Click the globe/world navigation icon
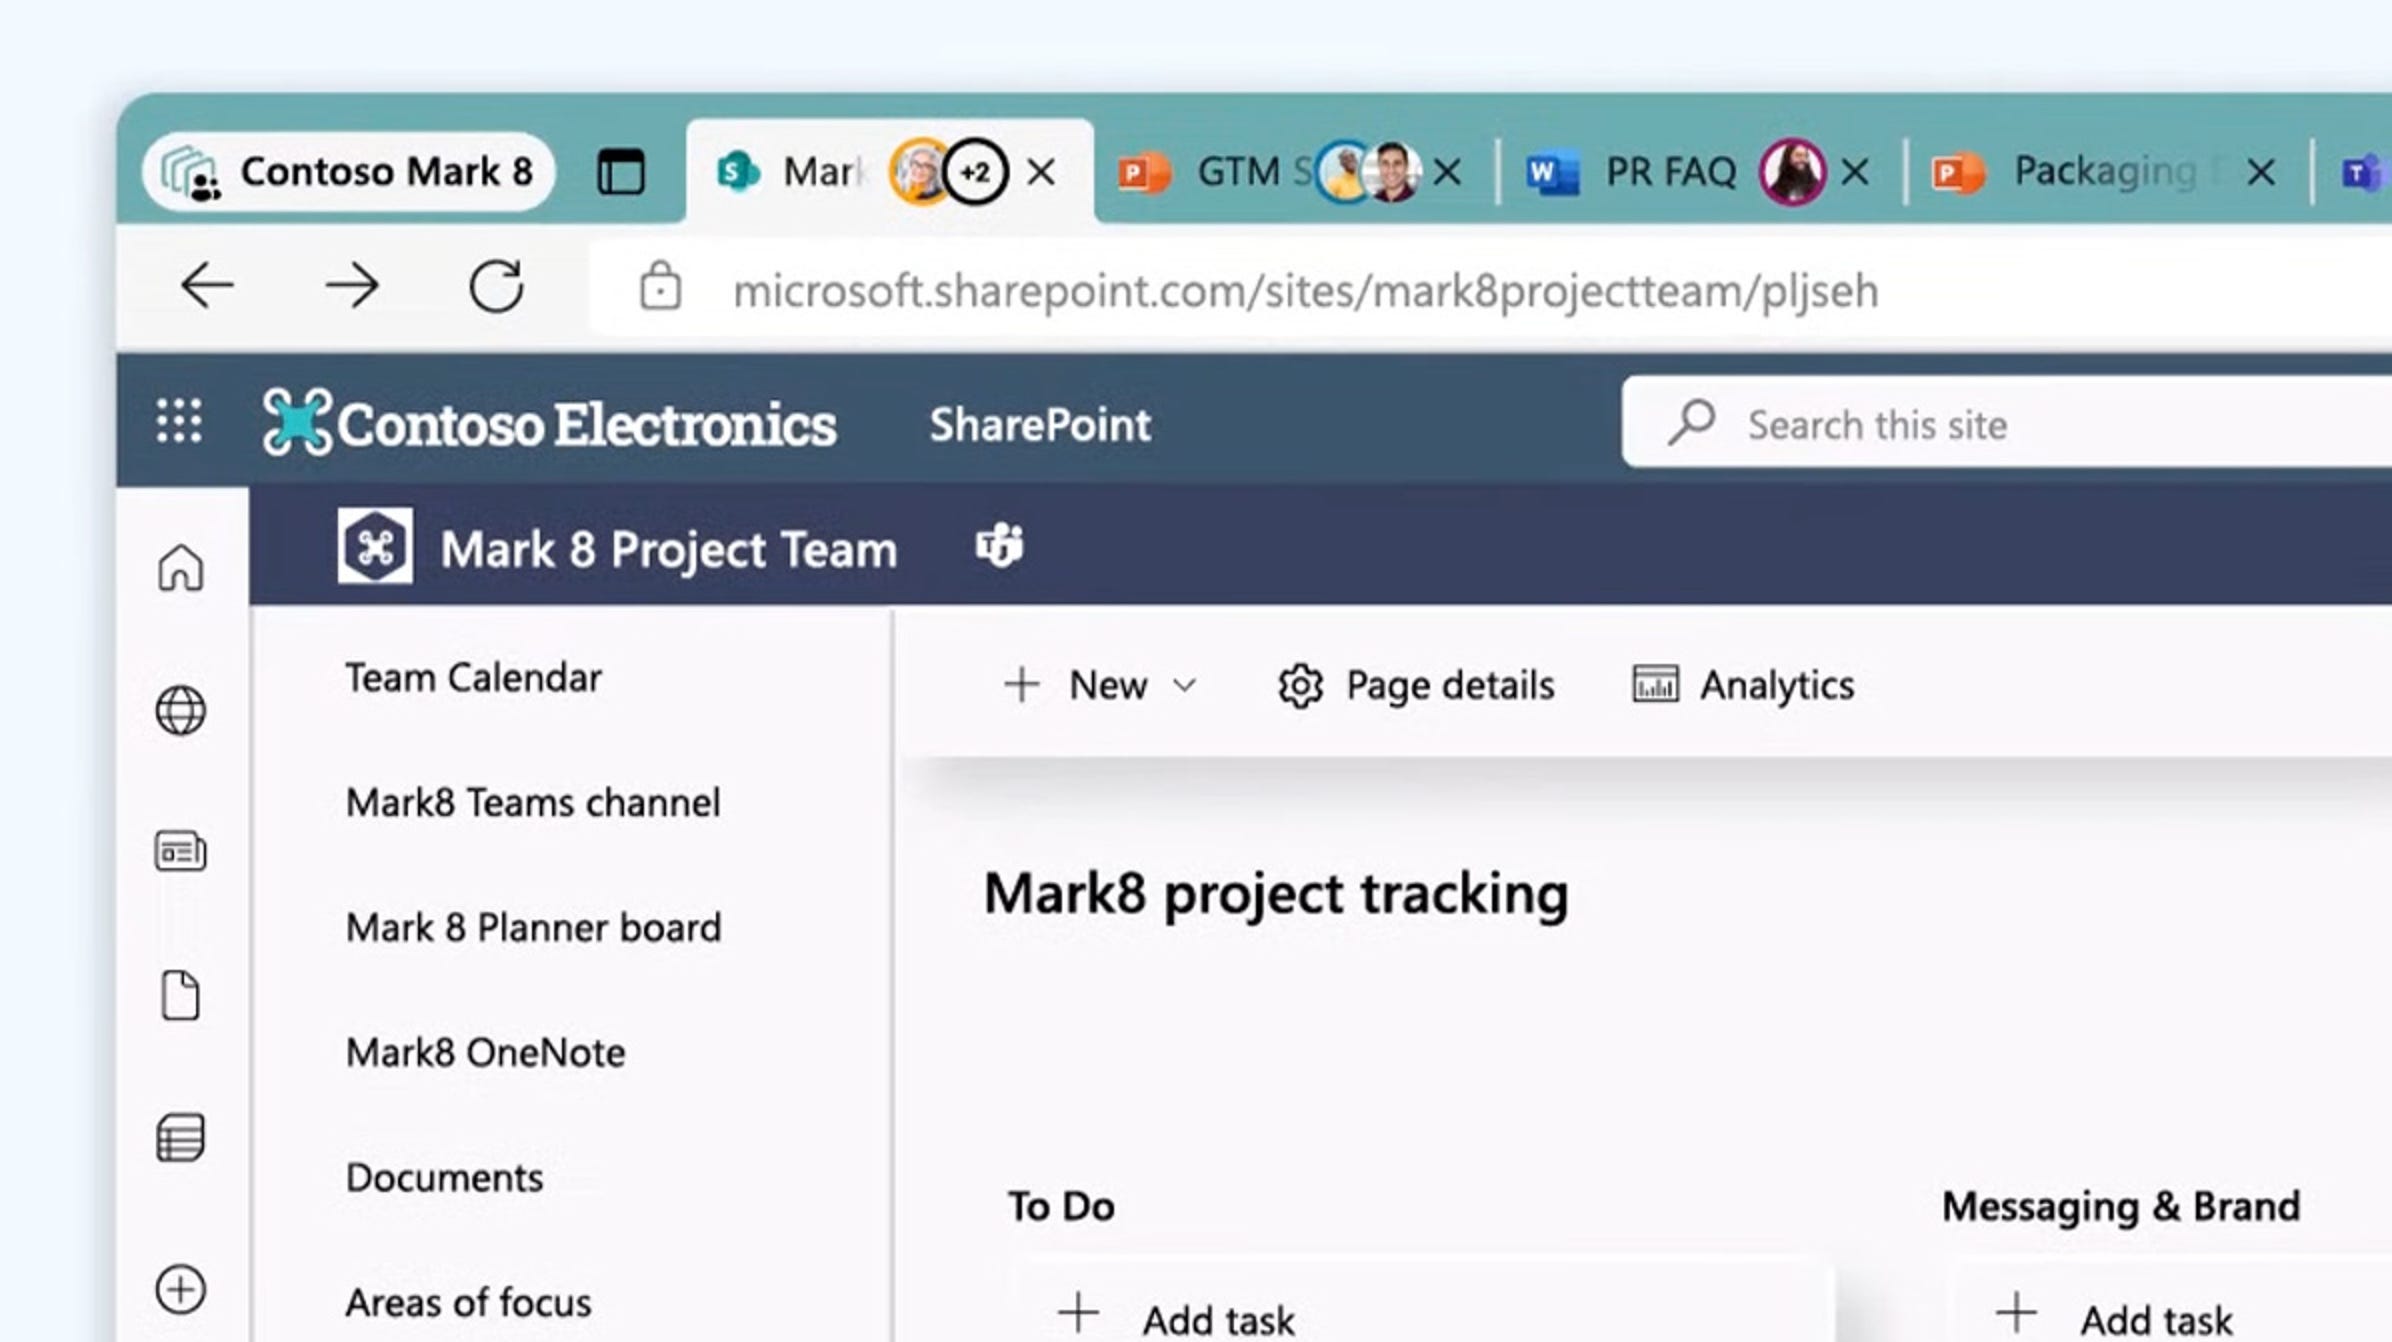Screen dimensions: 2392x1342 (179, 710)
